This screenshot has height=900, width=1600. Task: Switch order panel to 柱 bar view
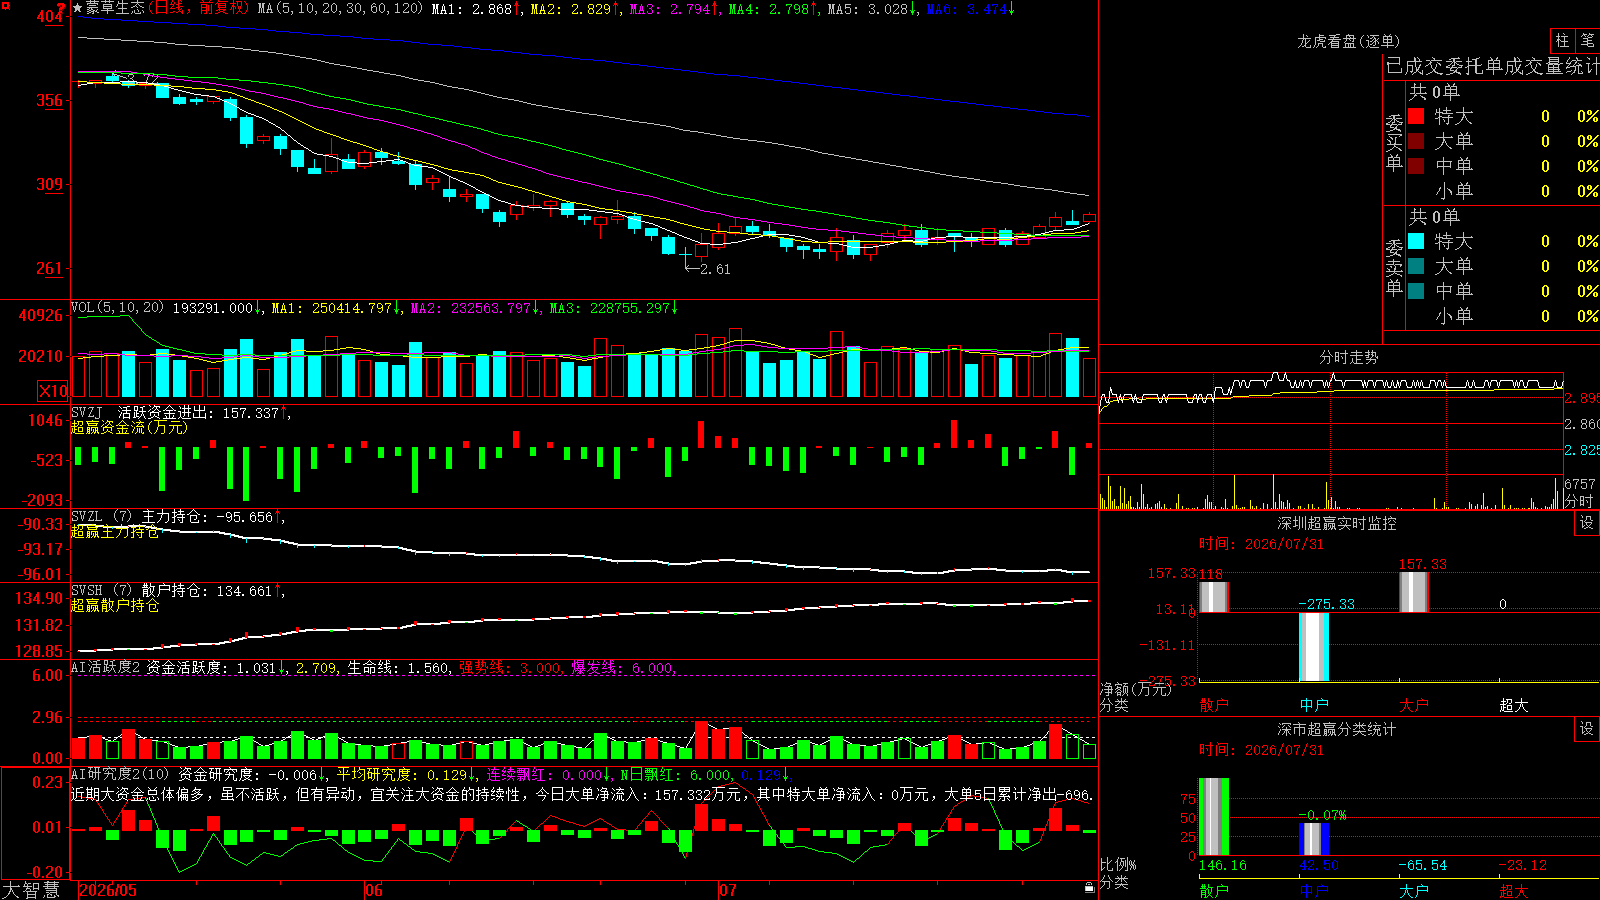coord(1562,41)
